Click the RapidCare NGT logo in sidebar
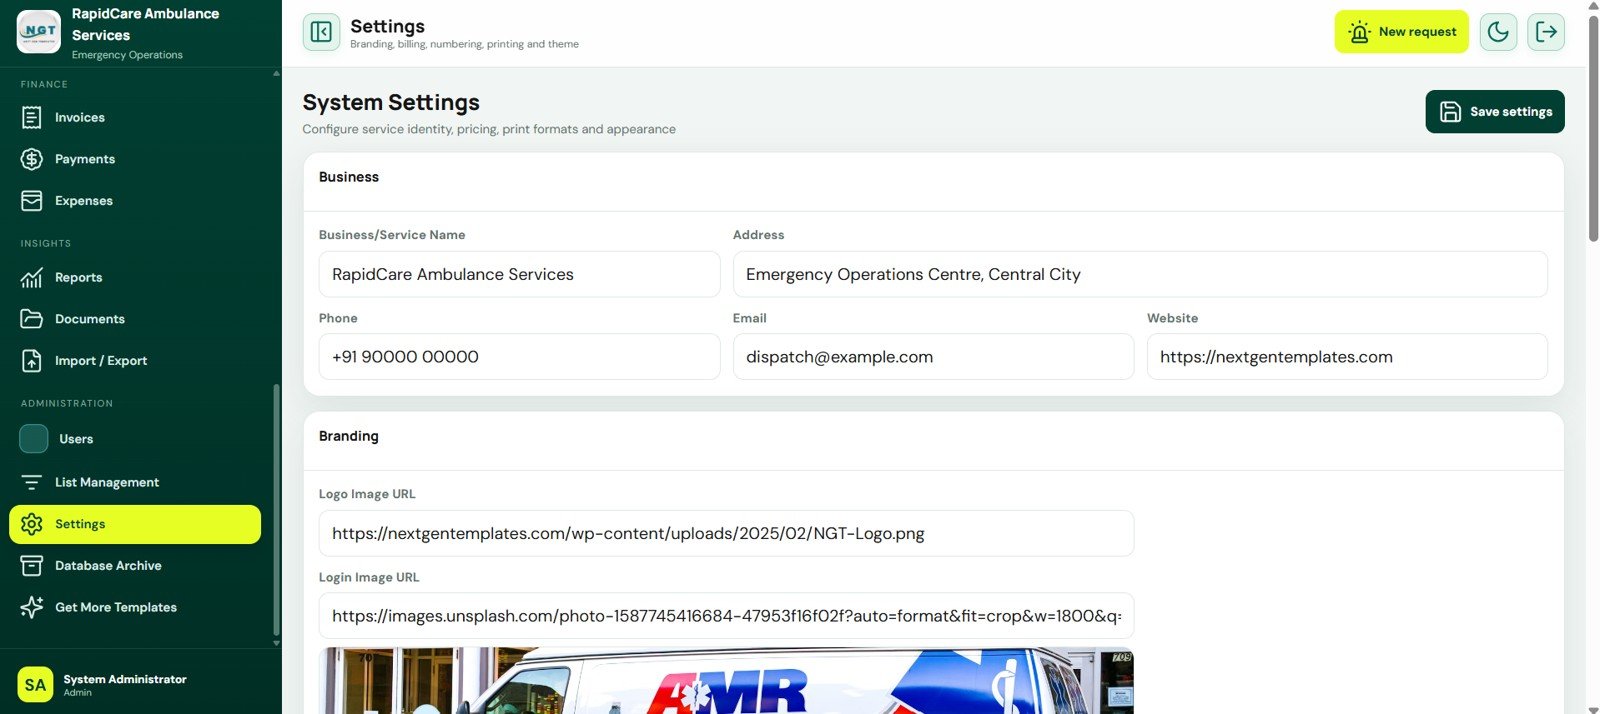Screen dimensions: 1600x714 38,32
